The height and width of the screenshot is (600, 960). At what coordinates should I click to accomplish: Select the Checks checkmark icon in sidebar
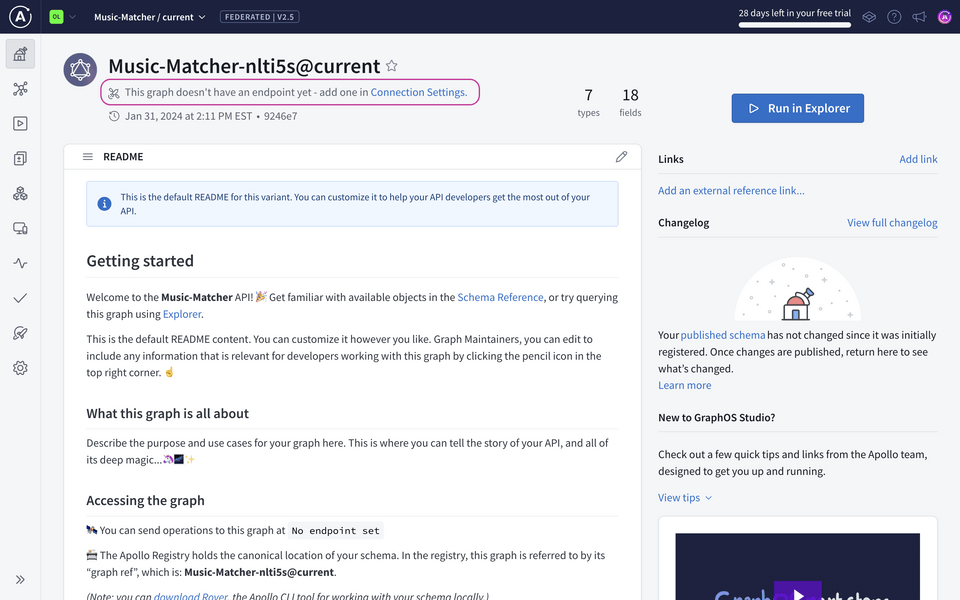tap(20, 297)
